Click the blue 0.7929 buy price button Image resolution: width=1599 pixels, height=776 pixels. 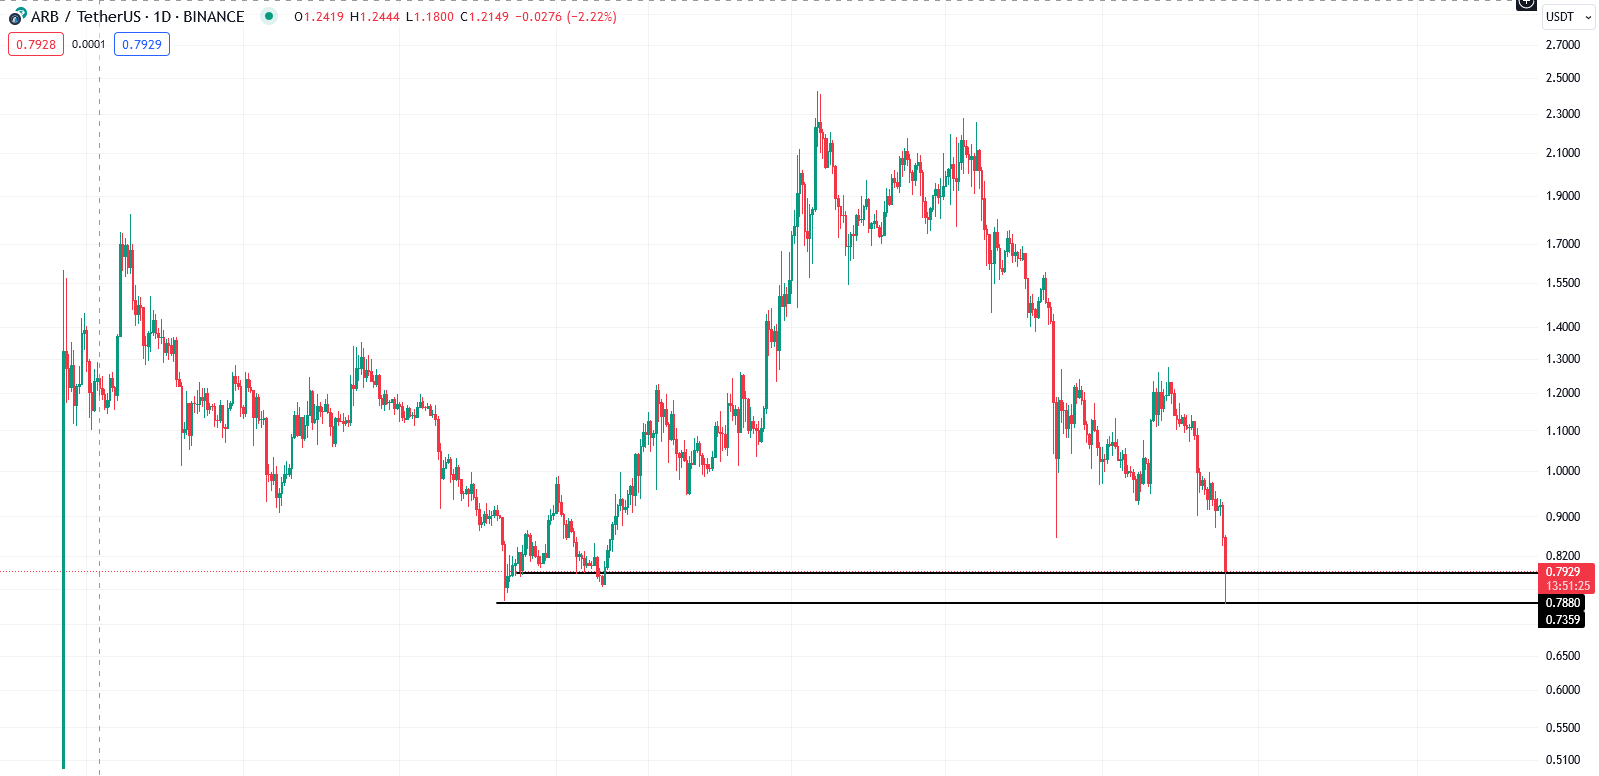(x=142, y=44)
